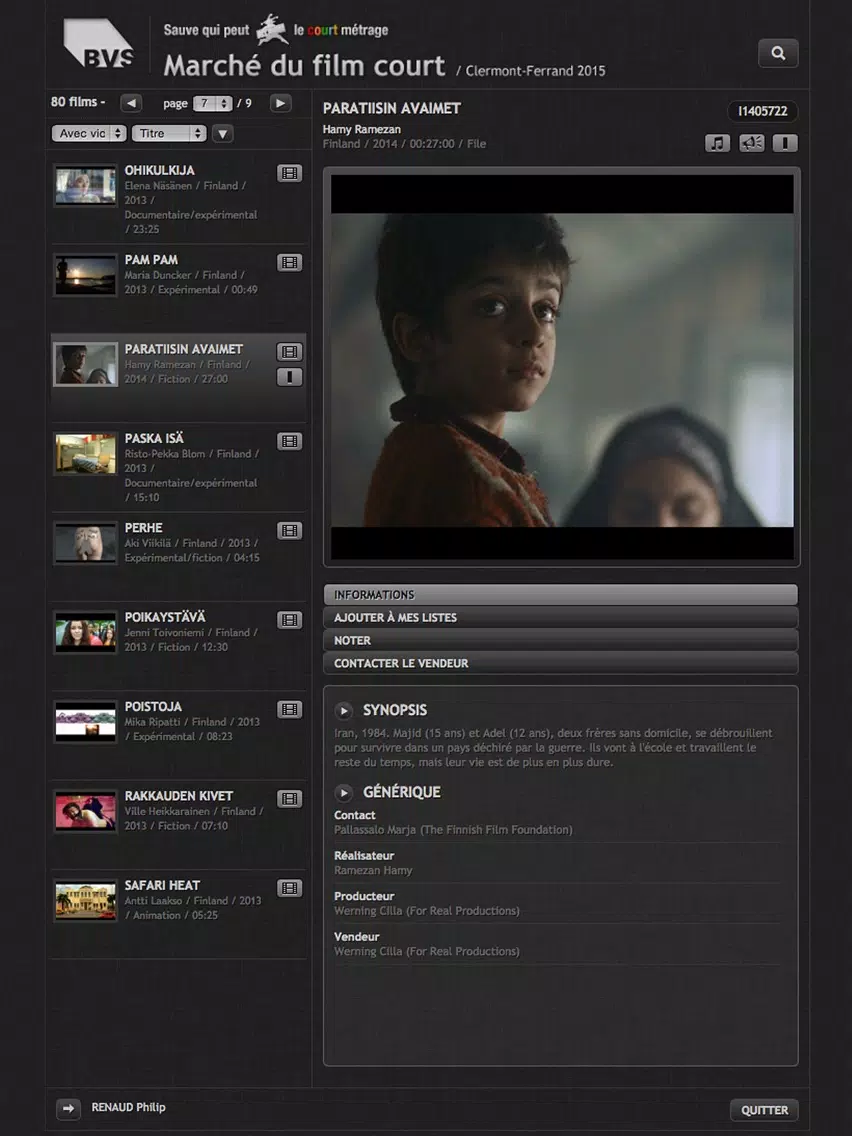
Task: Click info icon under PARATIISIN AVAIMET row
Action: (x=289, y=377)
